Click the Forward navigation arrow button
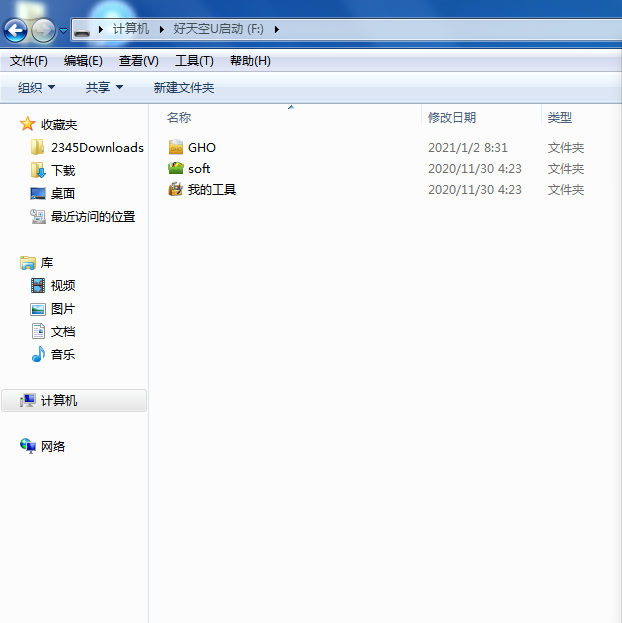622x623 pixels. (x=43, y=30)
